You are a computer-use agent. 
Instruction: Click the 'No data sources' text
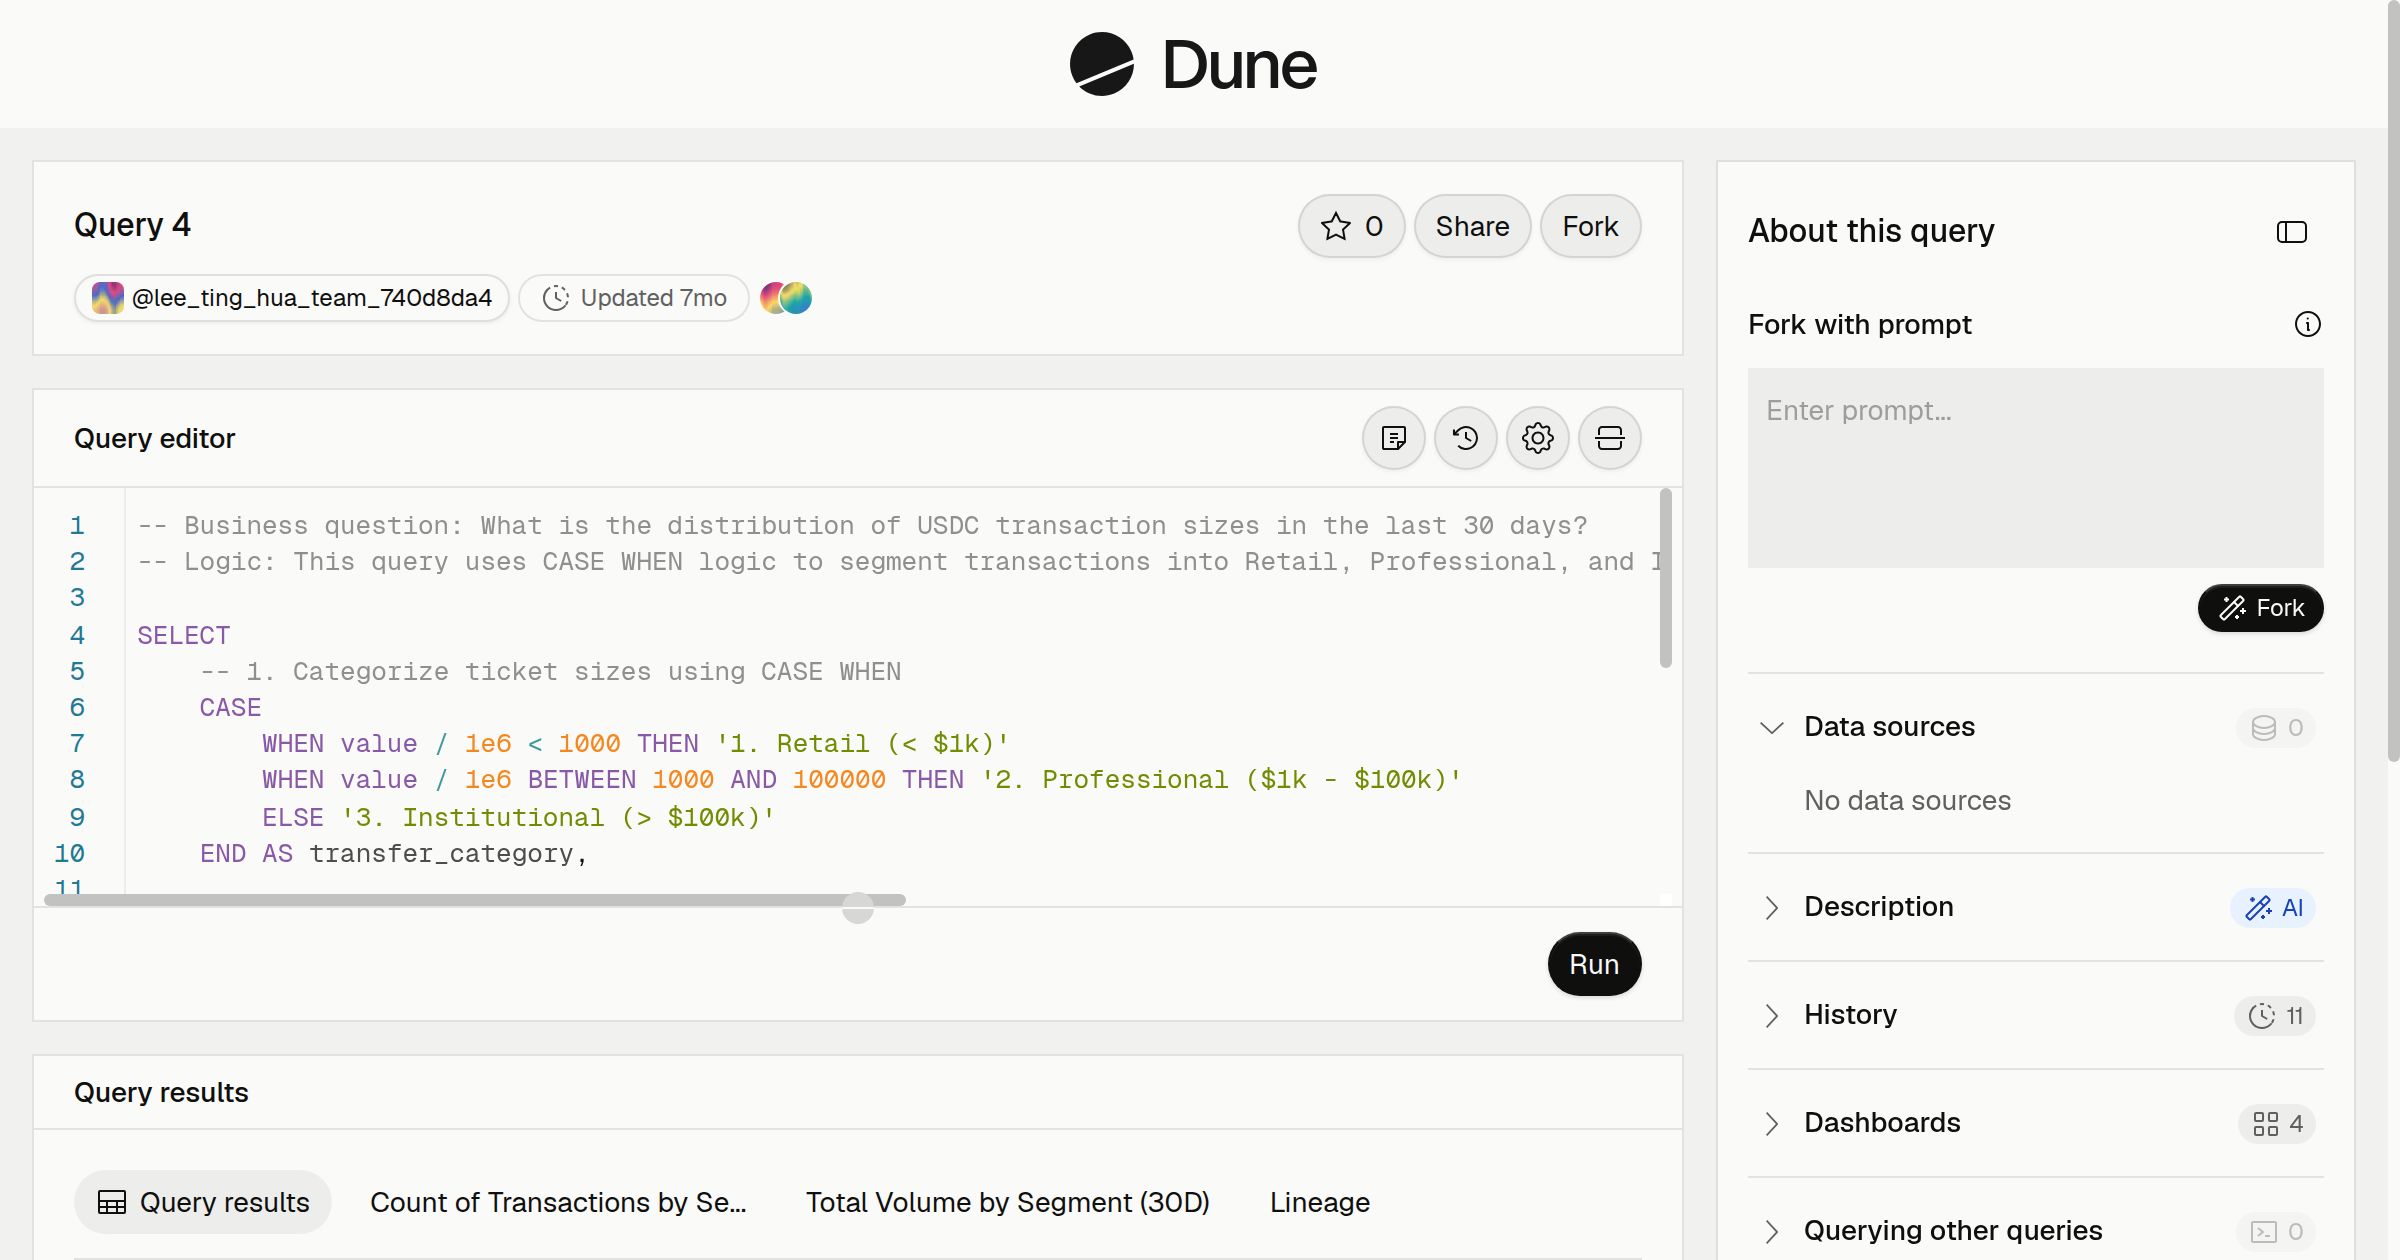(x=1907, y=800)
